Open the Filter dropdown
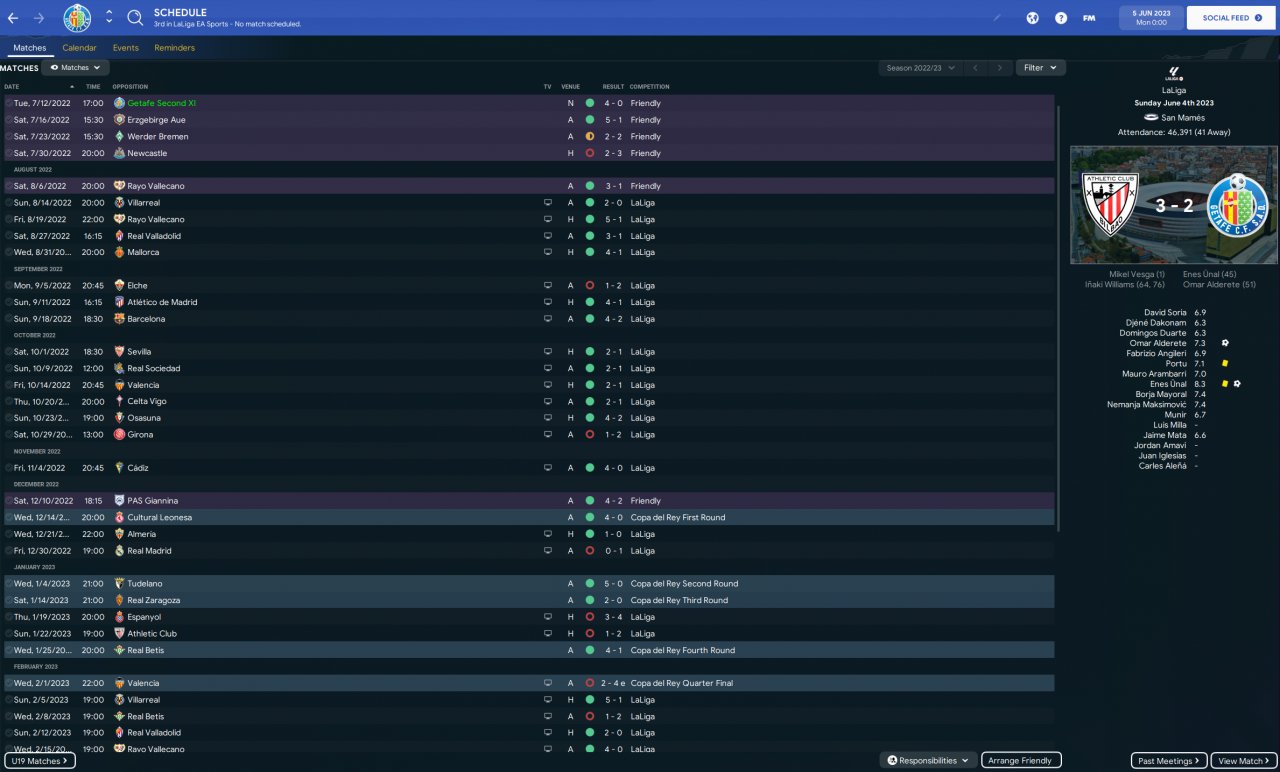The width and height of the screenshot is (1280, 772). 1041,68
